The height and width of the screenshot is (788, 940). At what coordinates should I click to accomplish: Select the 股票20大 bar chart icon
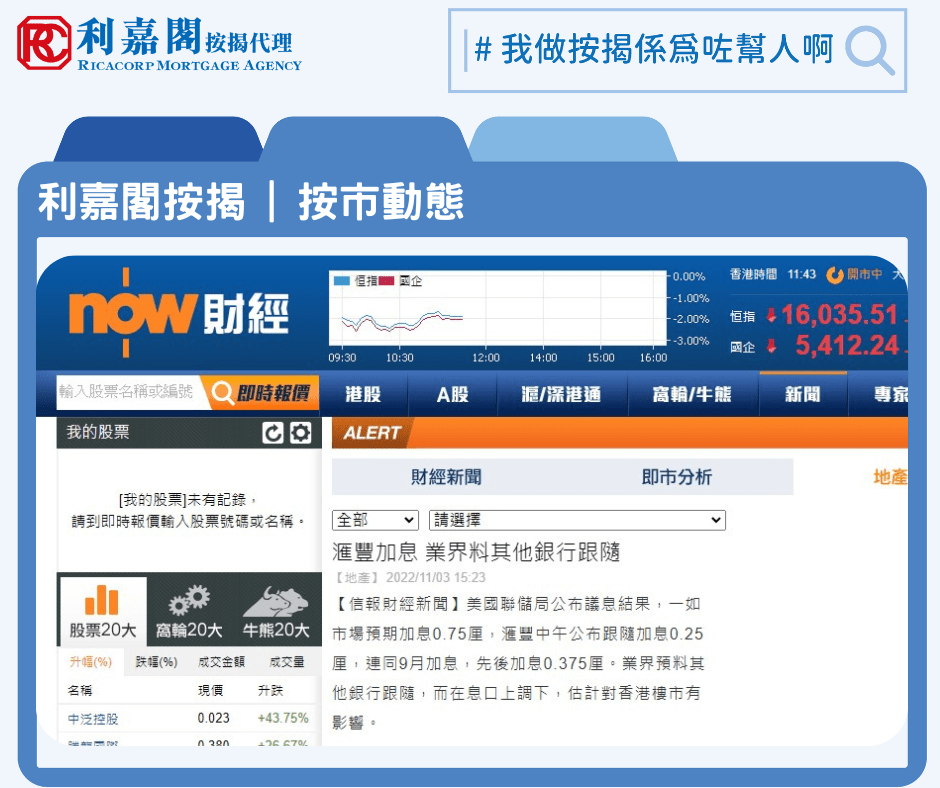click(x=101, y=600)
